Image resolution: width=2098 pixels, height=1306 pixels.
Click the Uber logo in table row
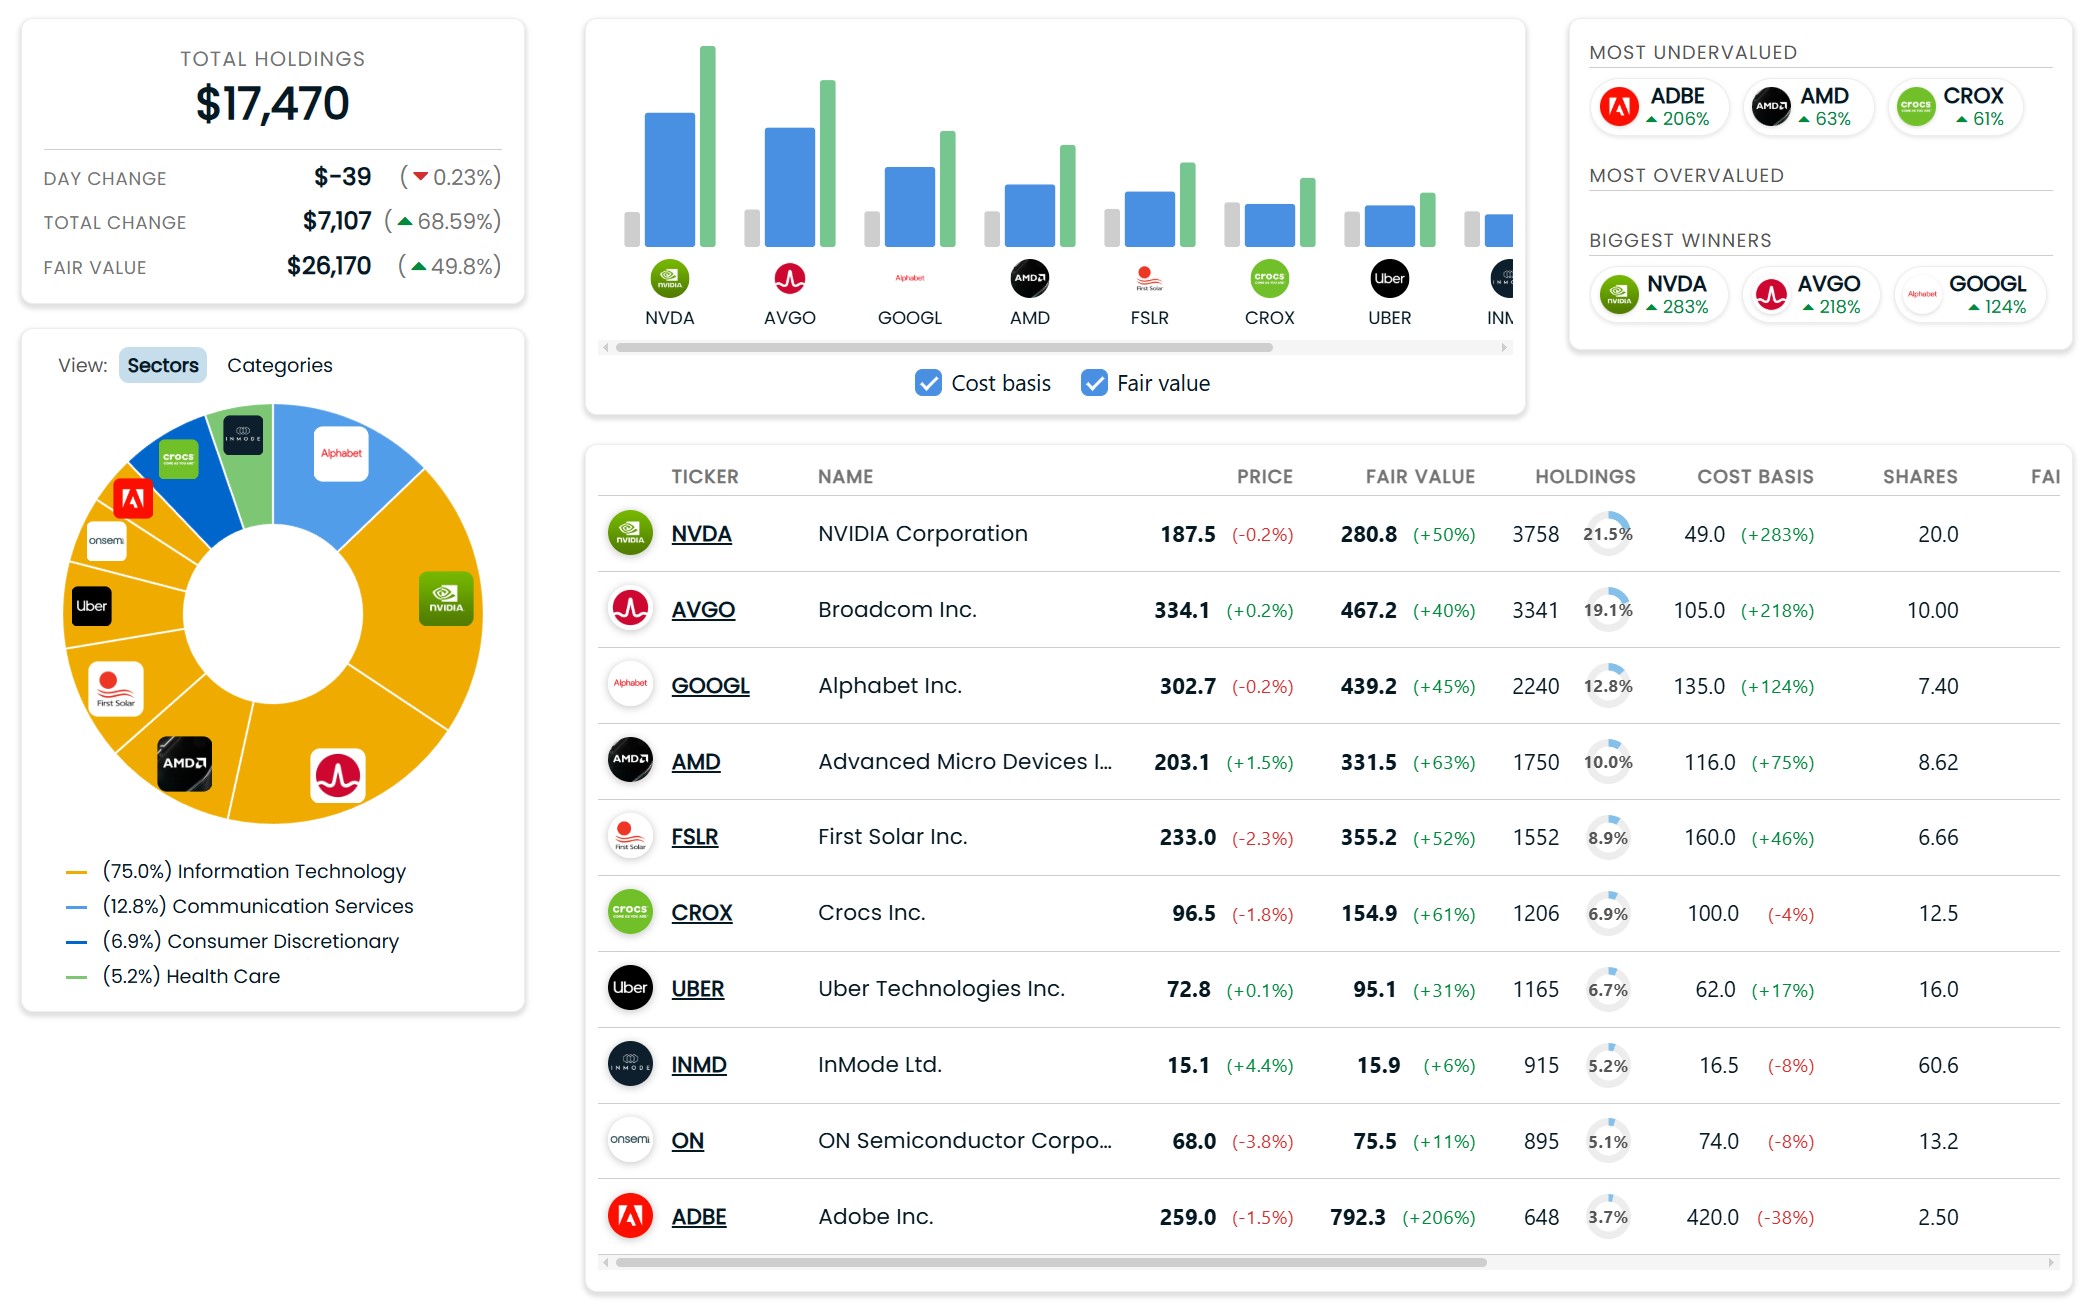click(x=630, y=988)
